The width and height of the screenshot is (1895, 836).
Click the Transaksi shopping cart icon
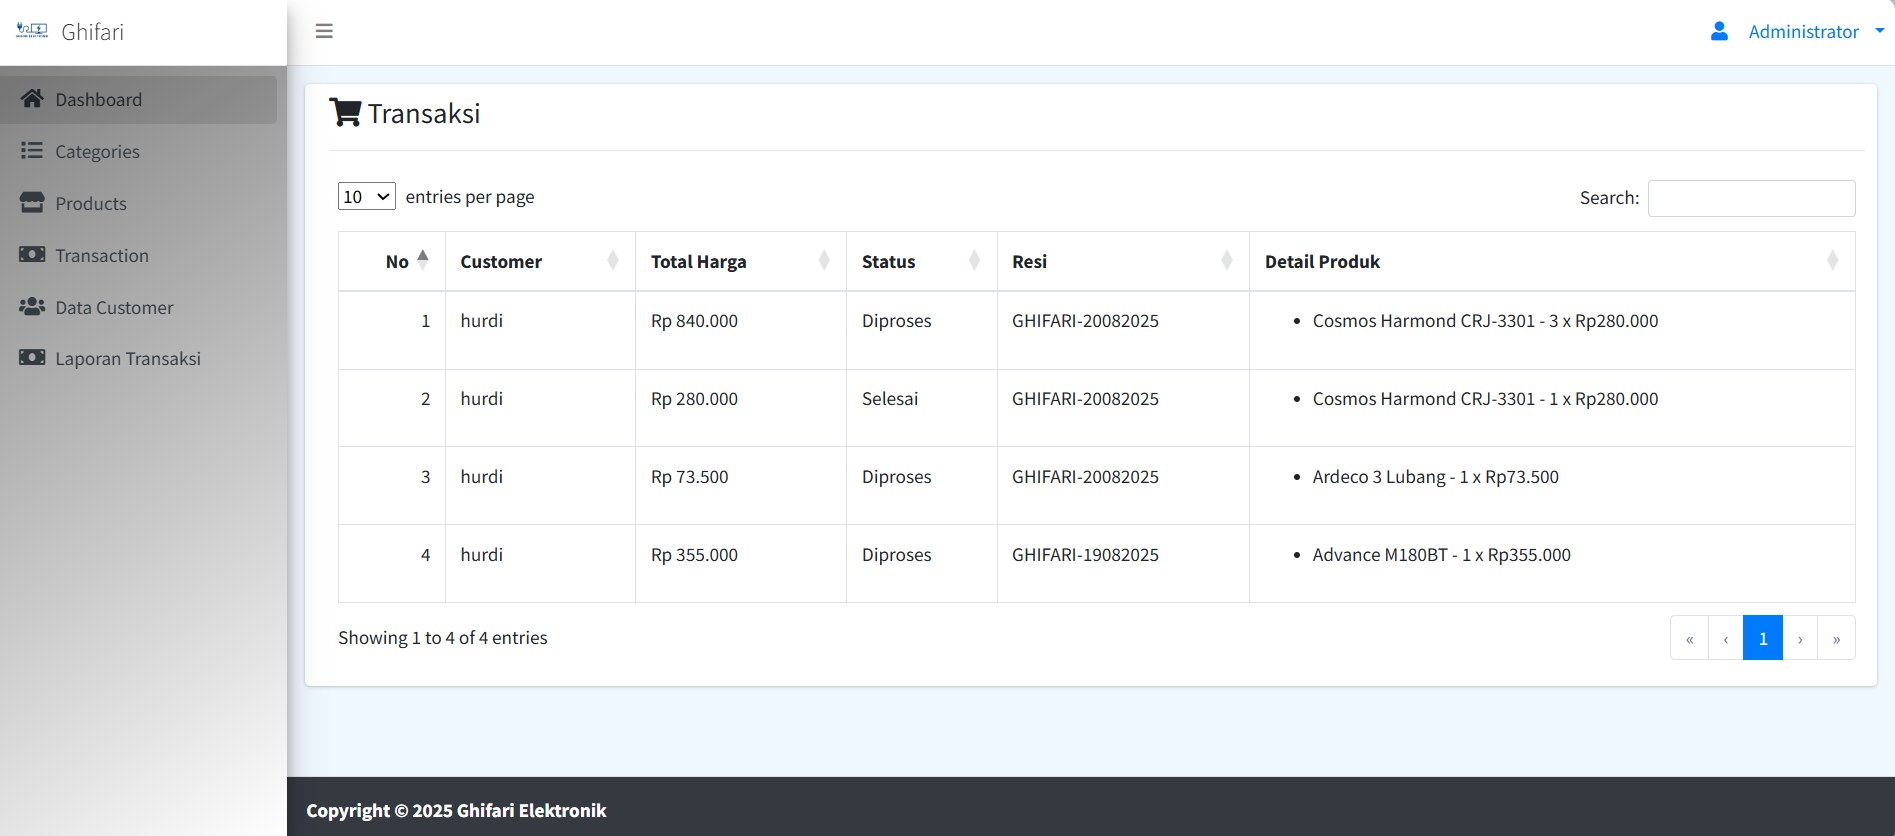pyautogui.click(x=345, y=113)
